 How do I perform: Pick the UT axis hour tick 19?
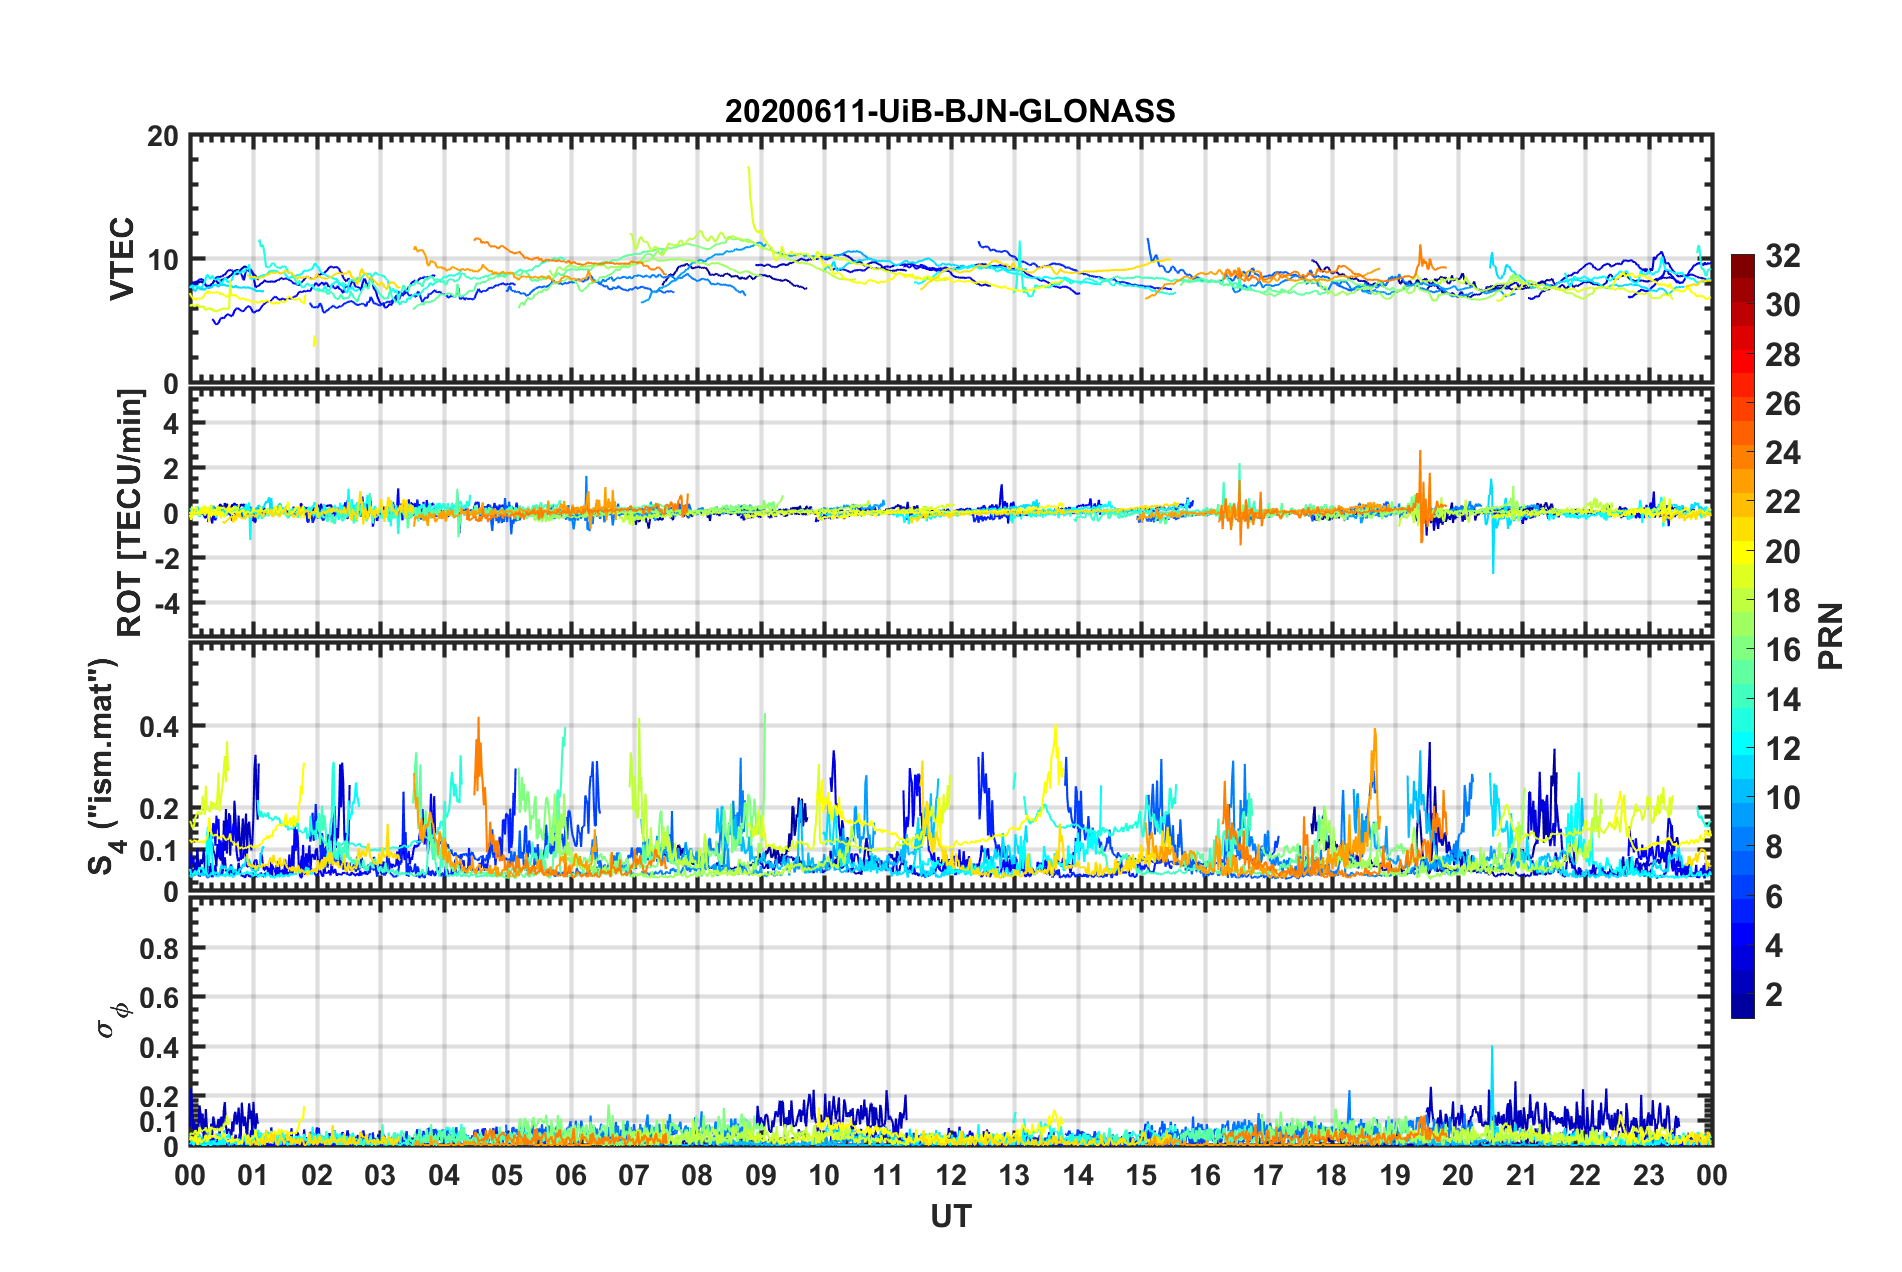pos(1395,1176)
